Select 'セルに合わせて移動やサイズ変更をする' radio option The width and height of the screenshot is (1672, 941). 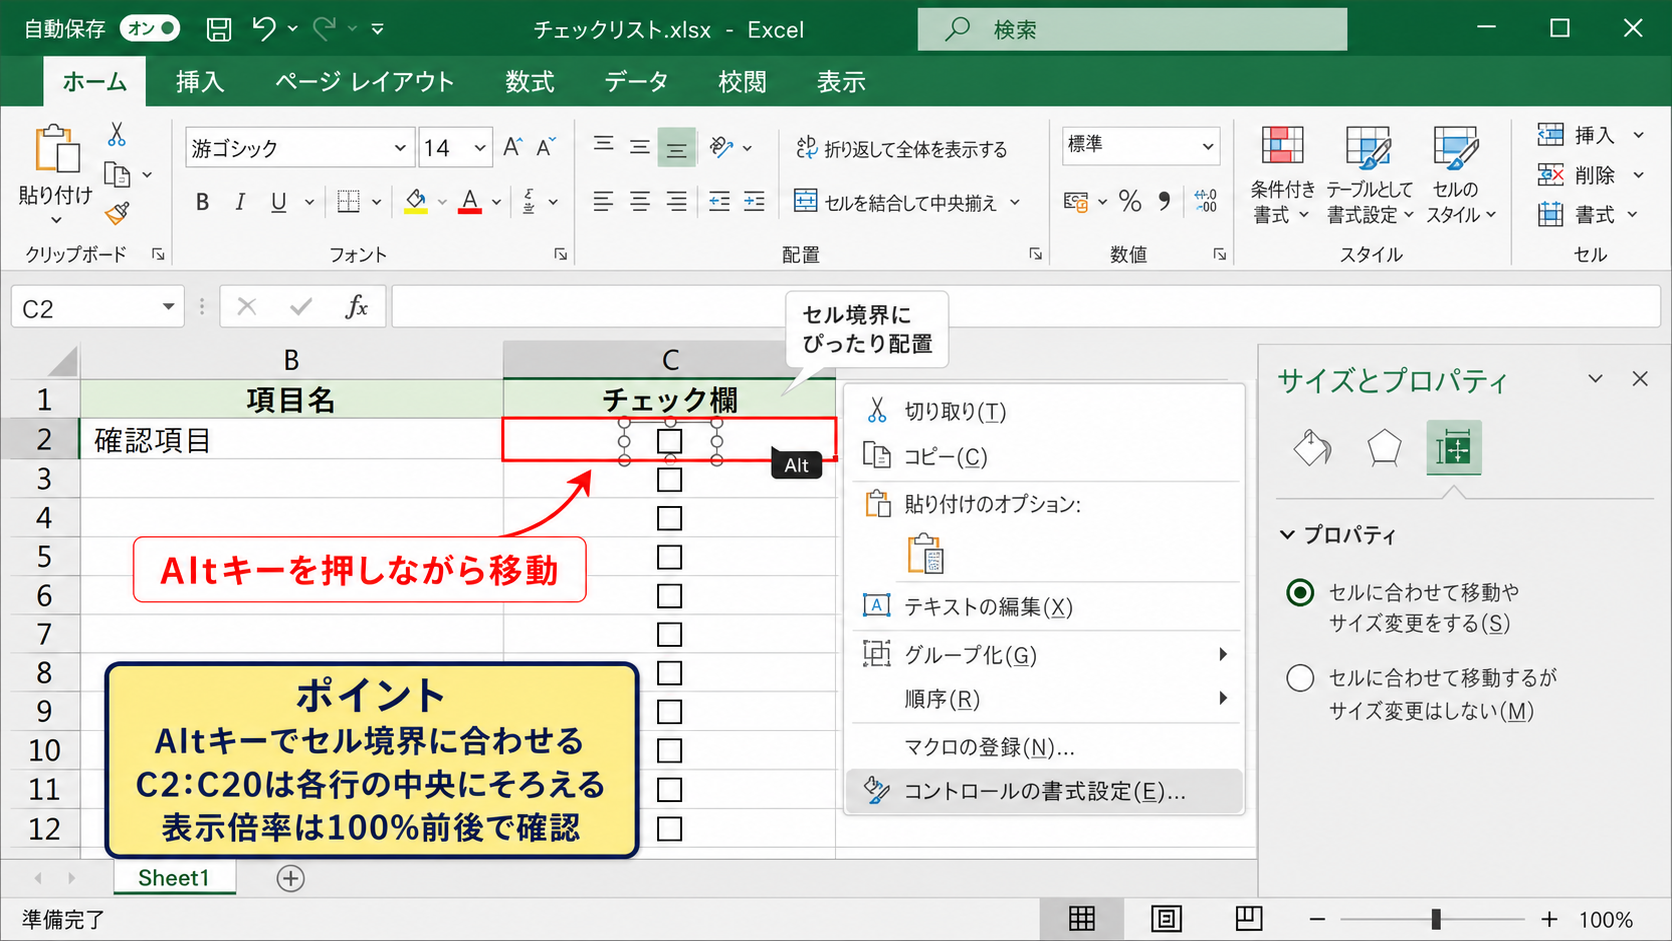(1300, 593)
